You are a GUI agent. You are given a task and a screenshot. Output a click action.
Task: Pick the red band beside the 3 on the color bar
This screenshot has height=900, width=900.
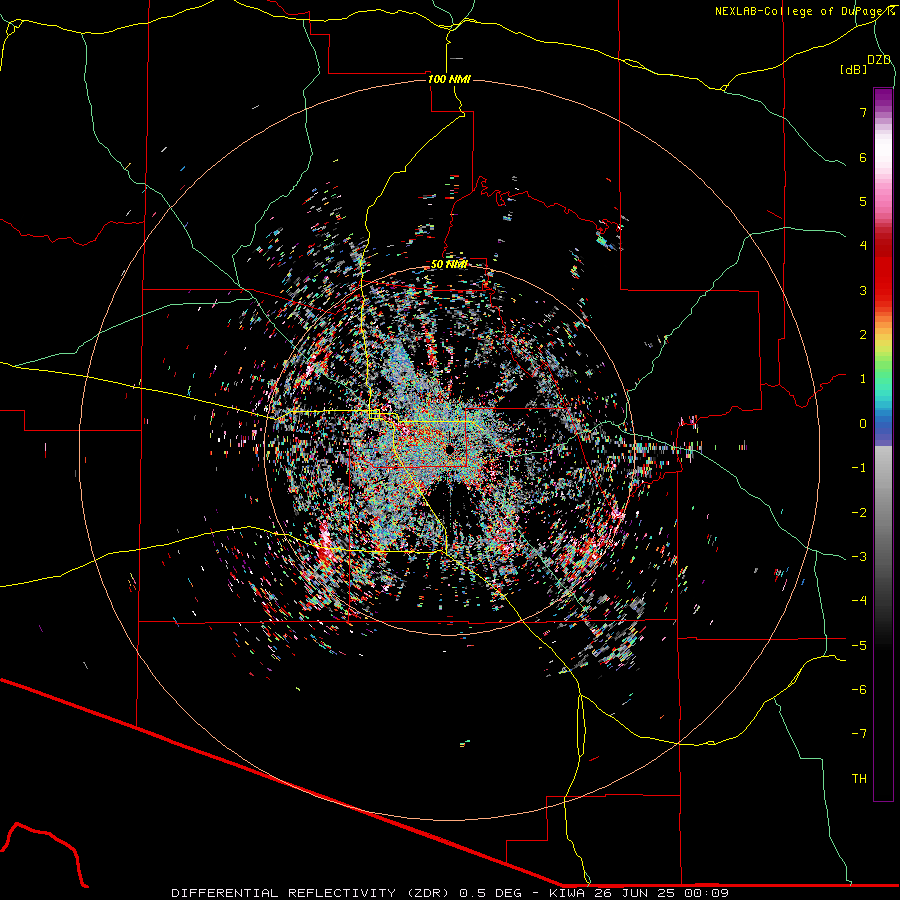(x=883, y=290)
